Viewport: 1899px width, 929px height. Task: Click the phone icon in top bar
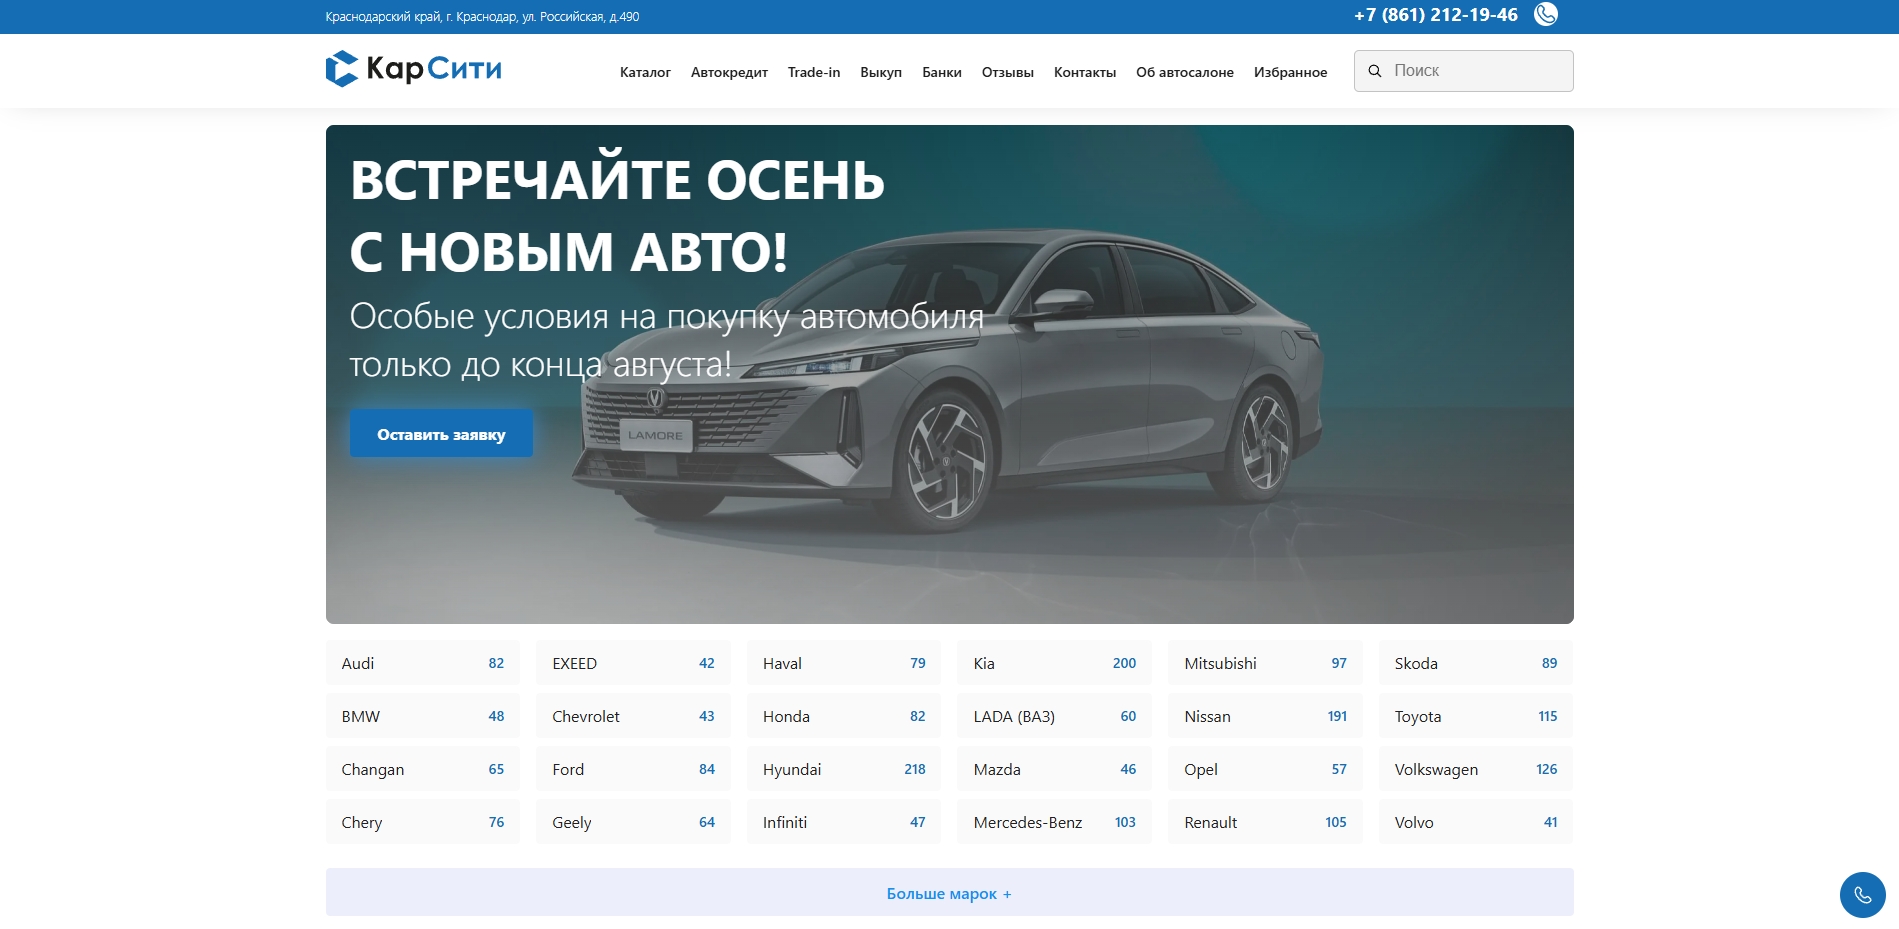pos(1545,14)
